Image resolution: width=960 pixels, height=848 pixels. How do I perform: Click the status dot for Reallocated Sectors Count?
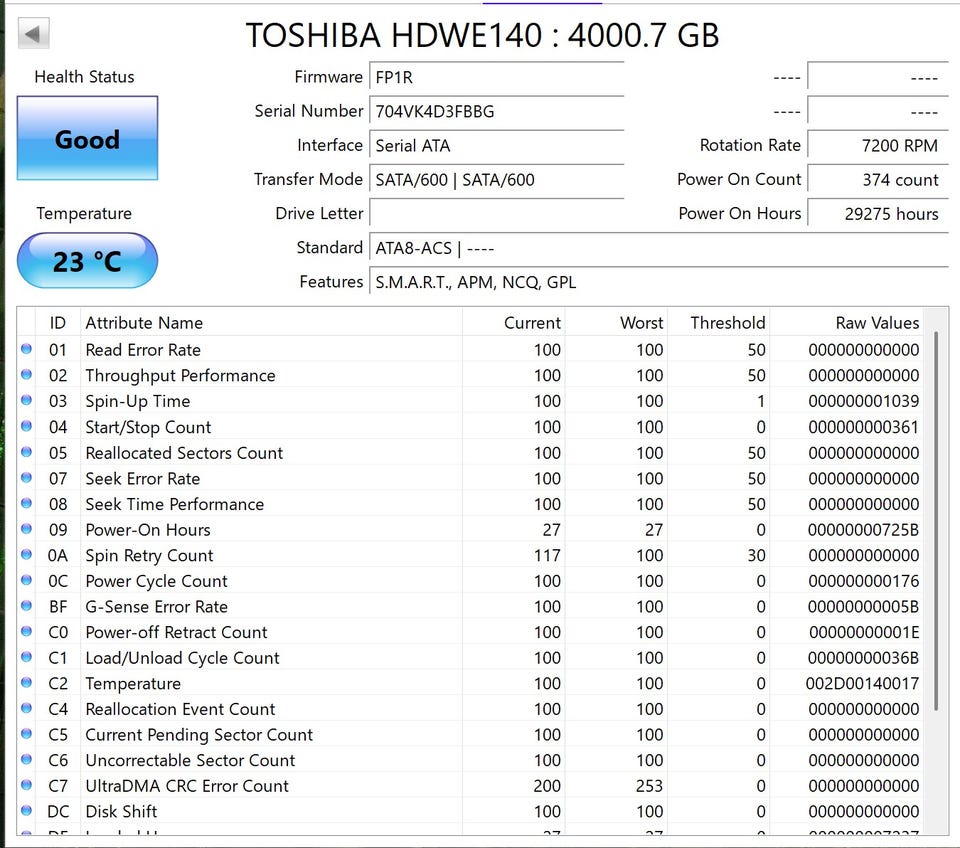click(x=26, y=453)
